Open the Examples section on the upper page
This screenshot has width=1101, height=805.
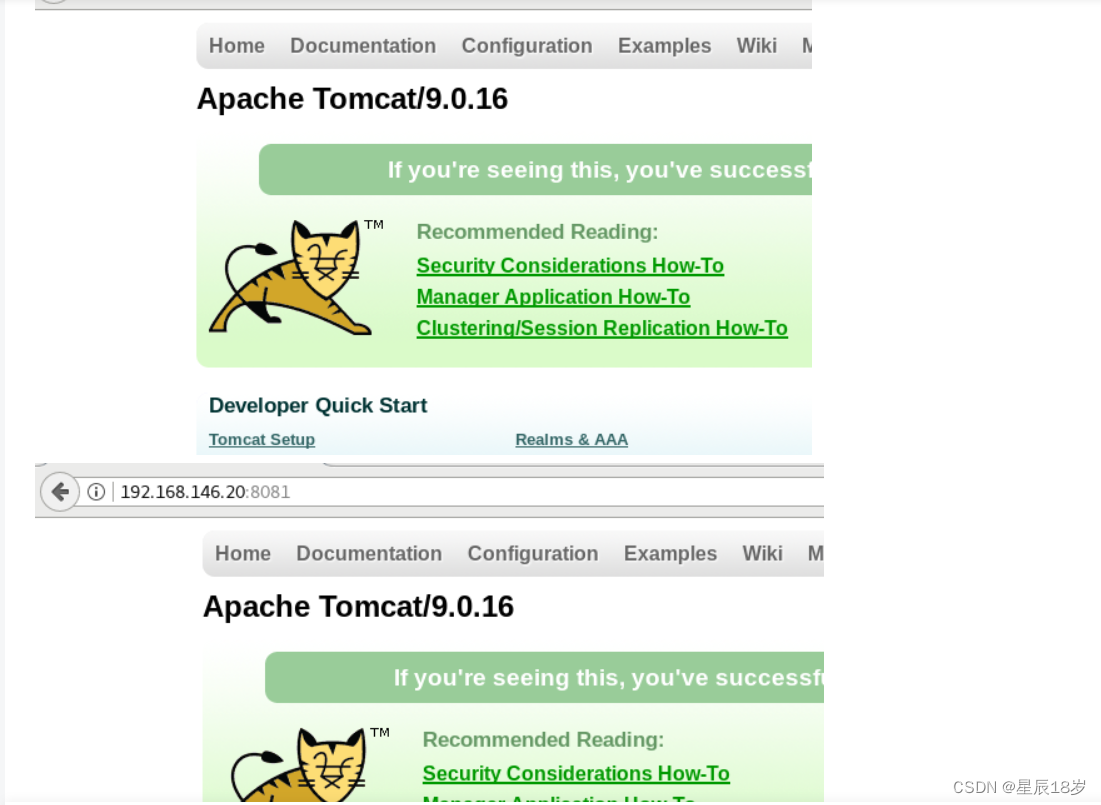664,45
